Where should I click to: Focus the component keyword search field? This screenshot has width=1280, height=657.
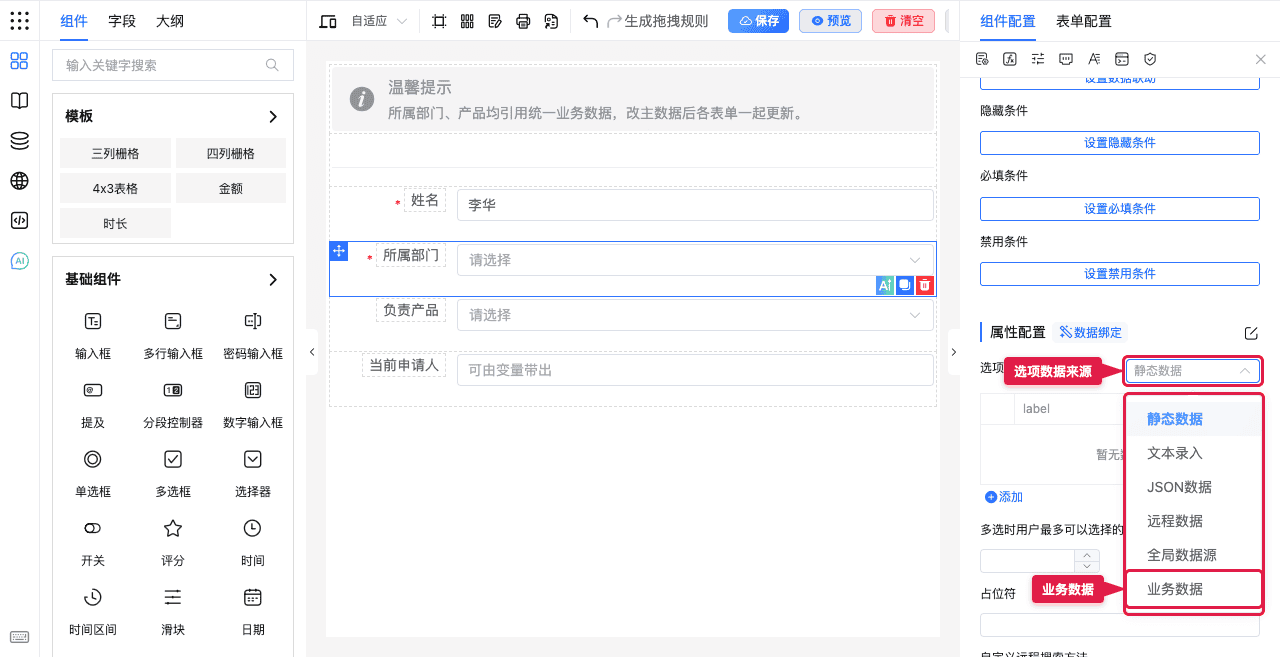point(173,65)
